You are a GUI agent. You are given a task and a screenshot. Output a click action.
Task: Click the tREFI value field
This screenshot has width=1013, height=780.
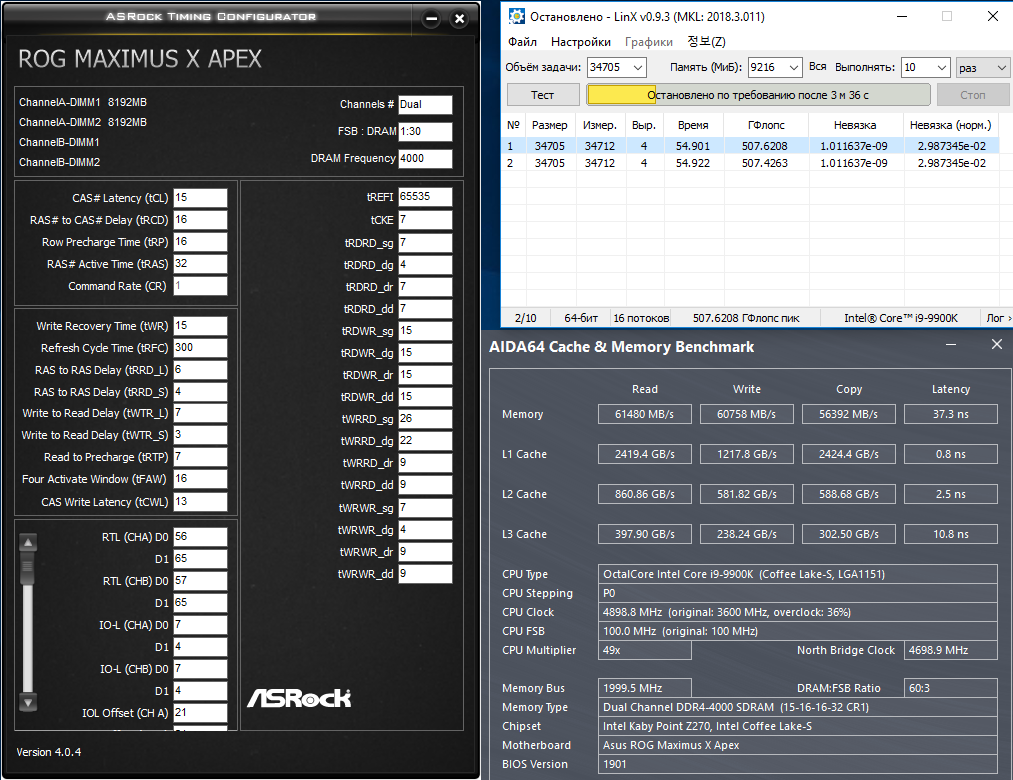coord(425,196)
